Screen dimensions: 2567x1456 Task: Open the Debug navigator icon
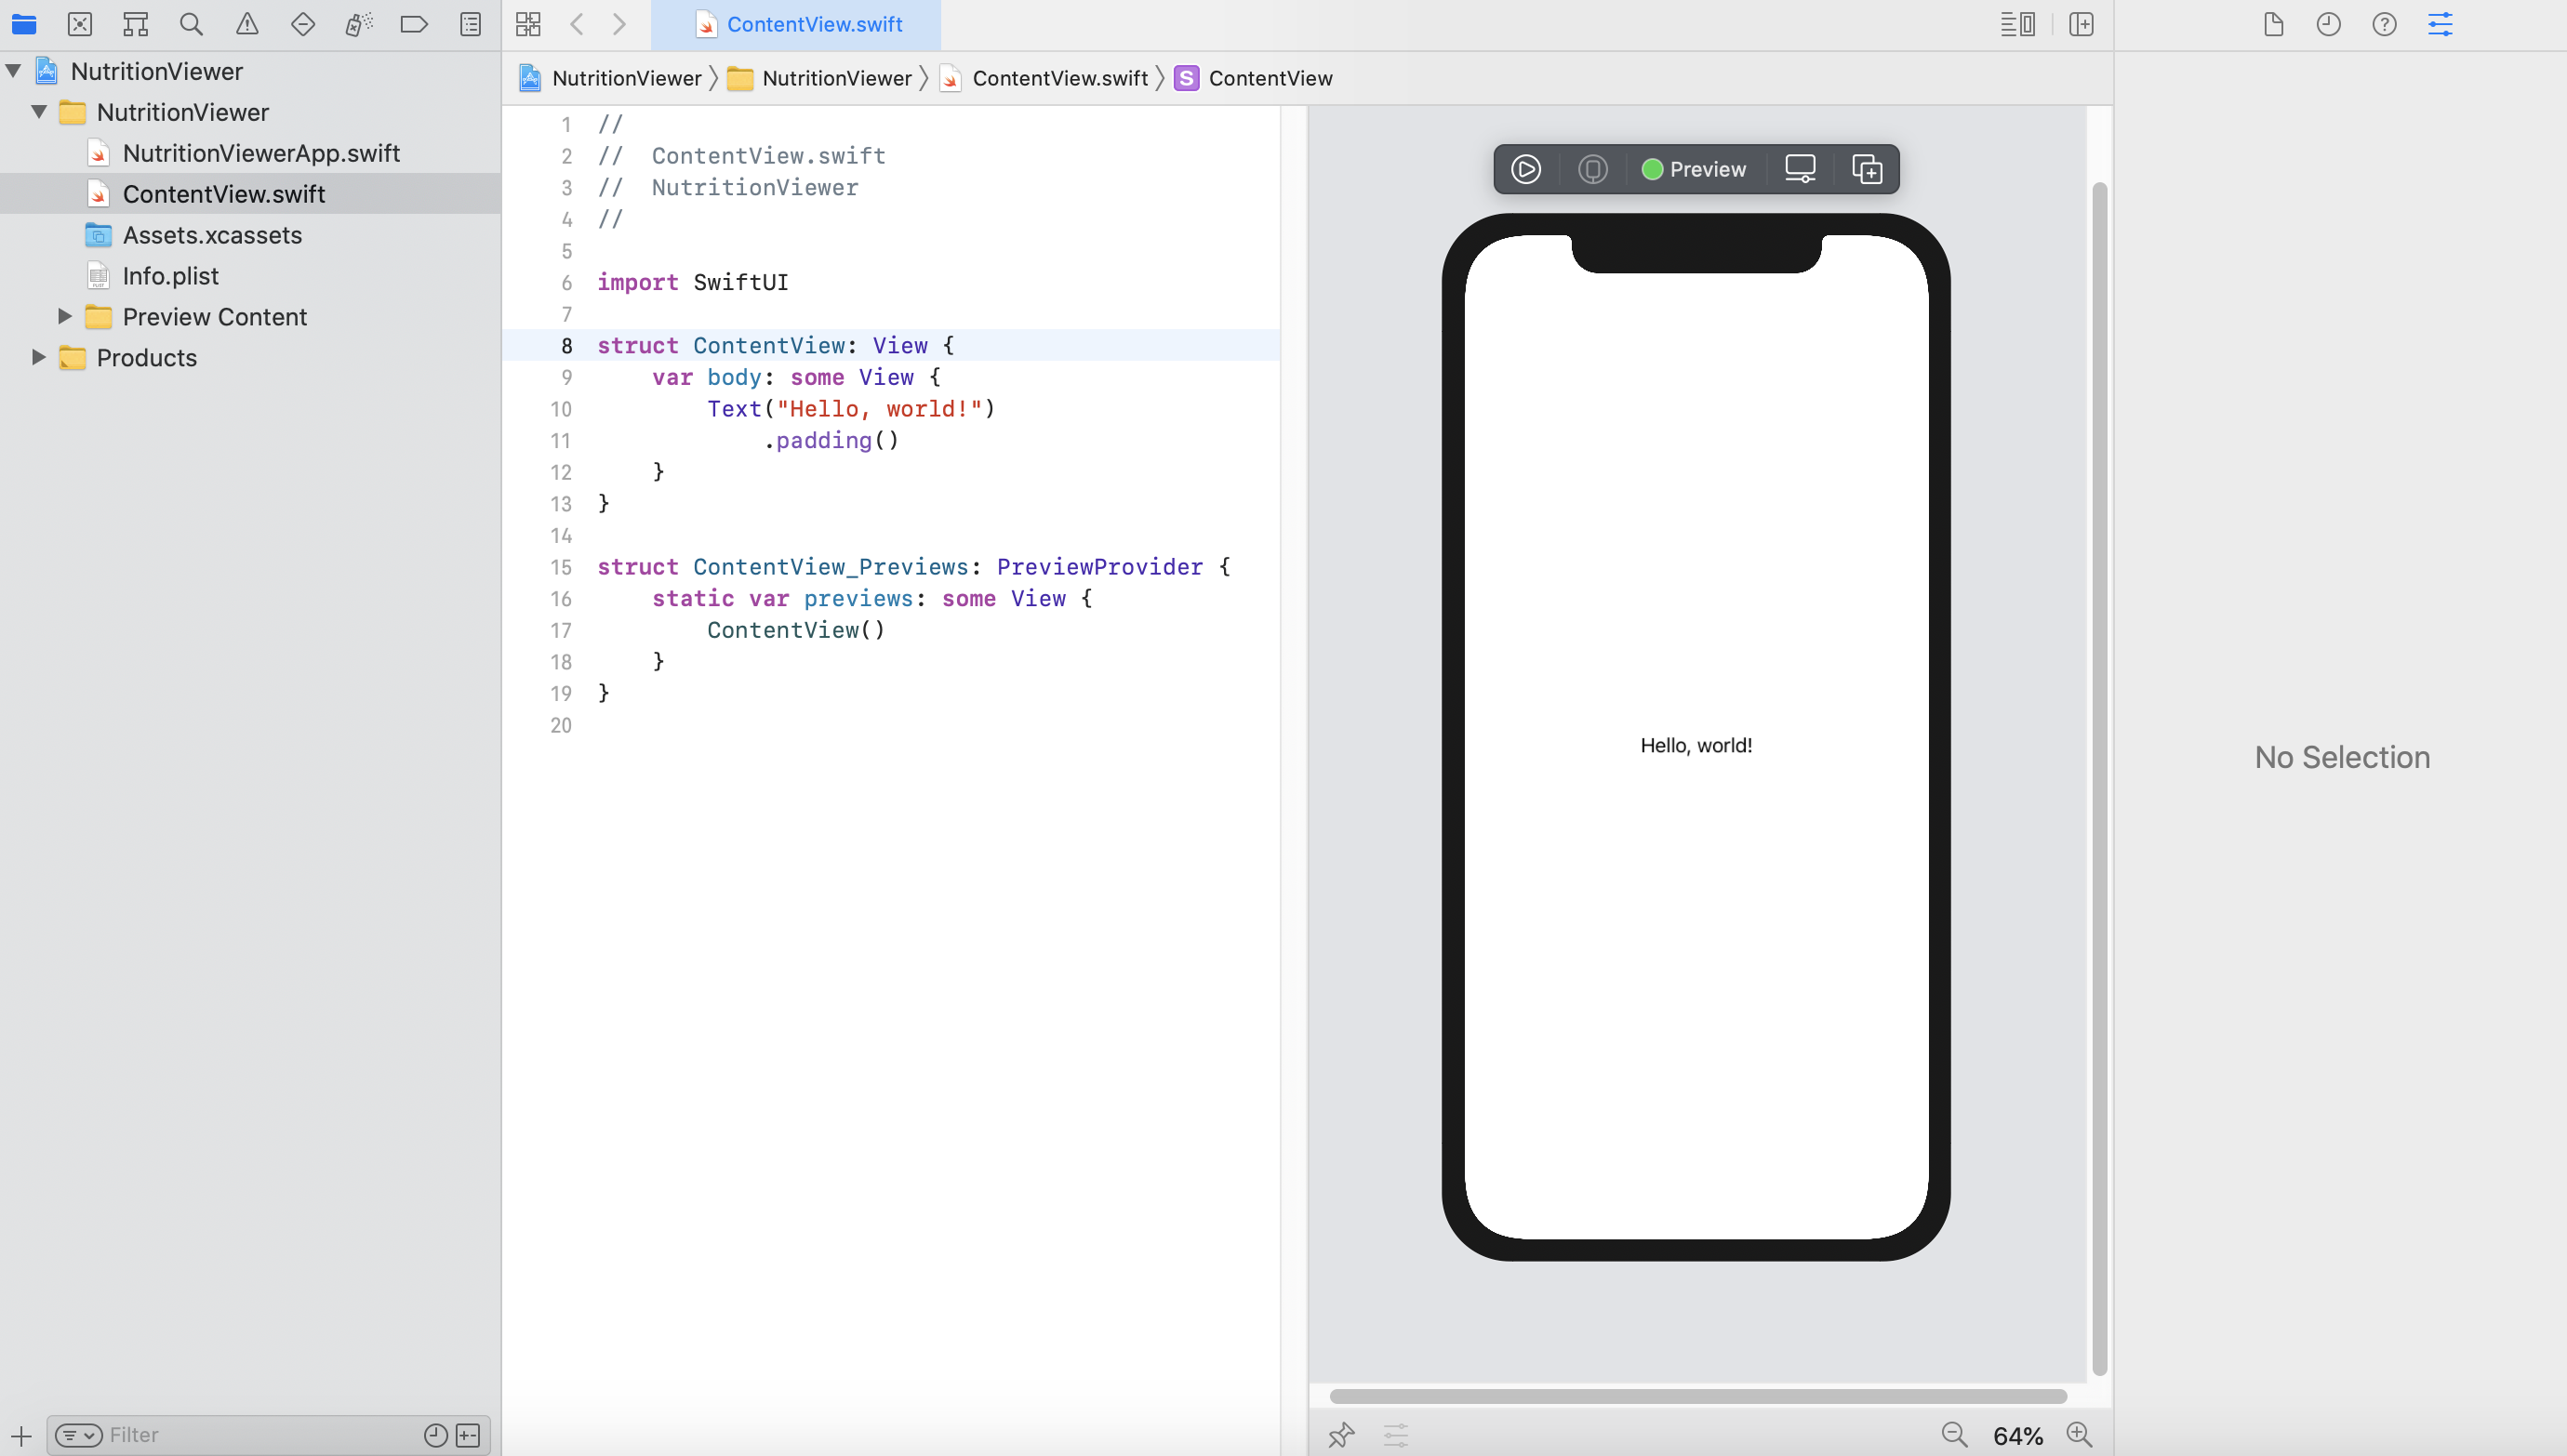click(358, 24)
